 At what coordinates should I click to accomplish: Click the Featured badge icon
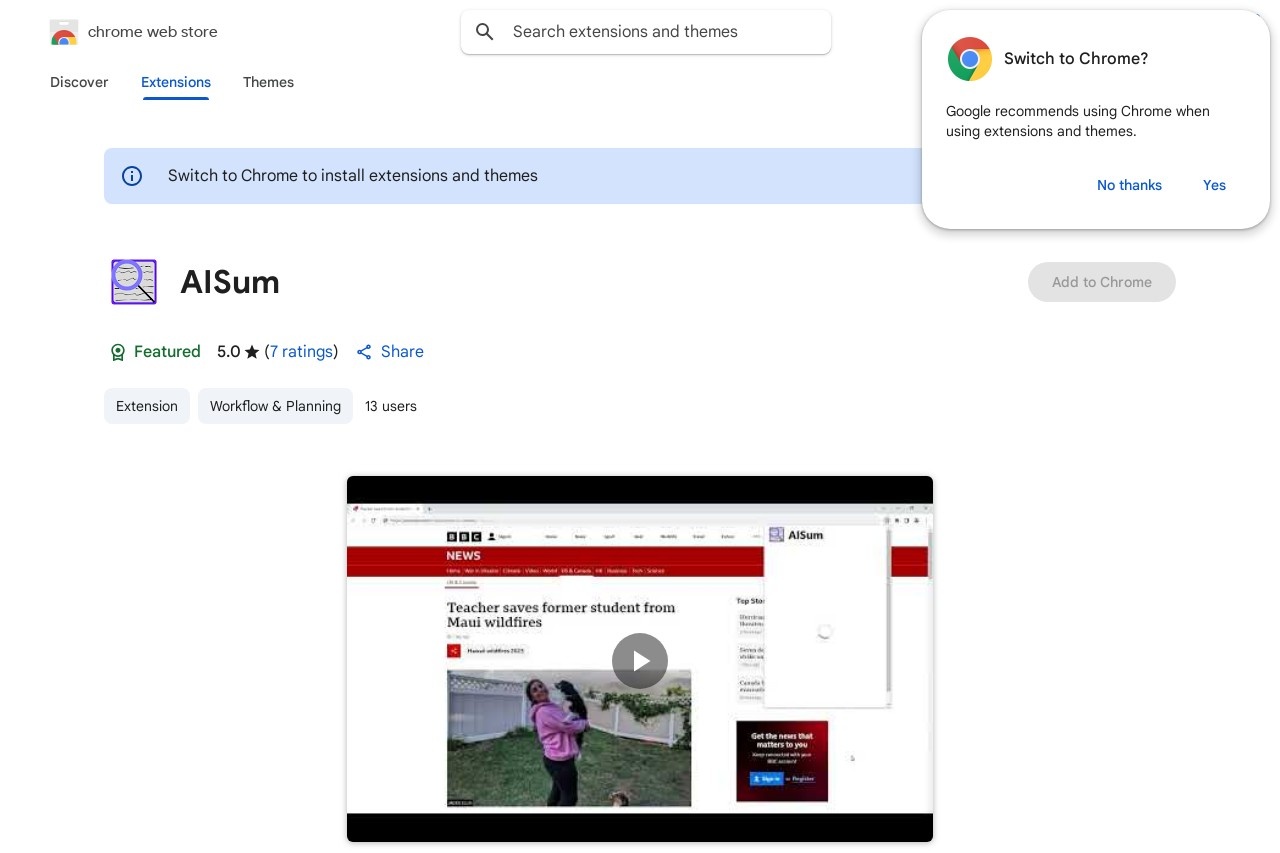(118, 352)
